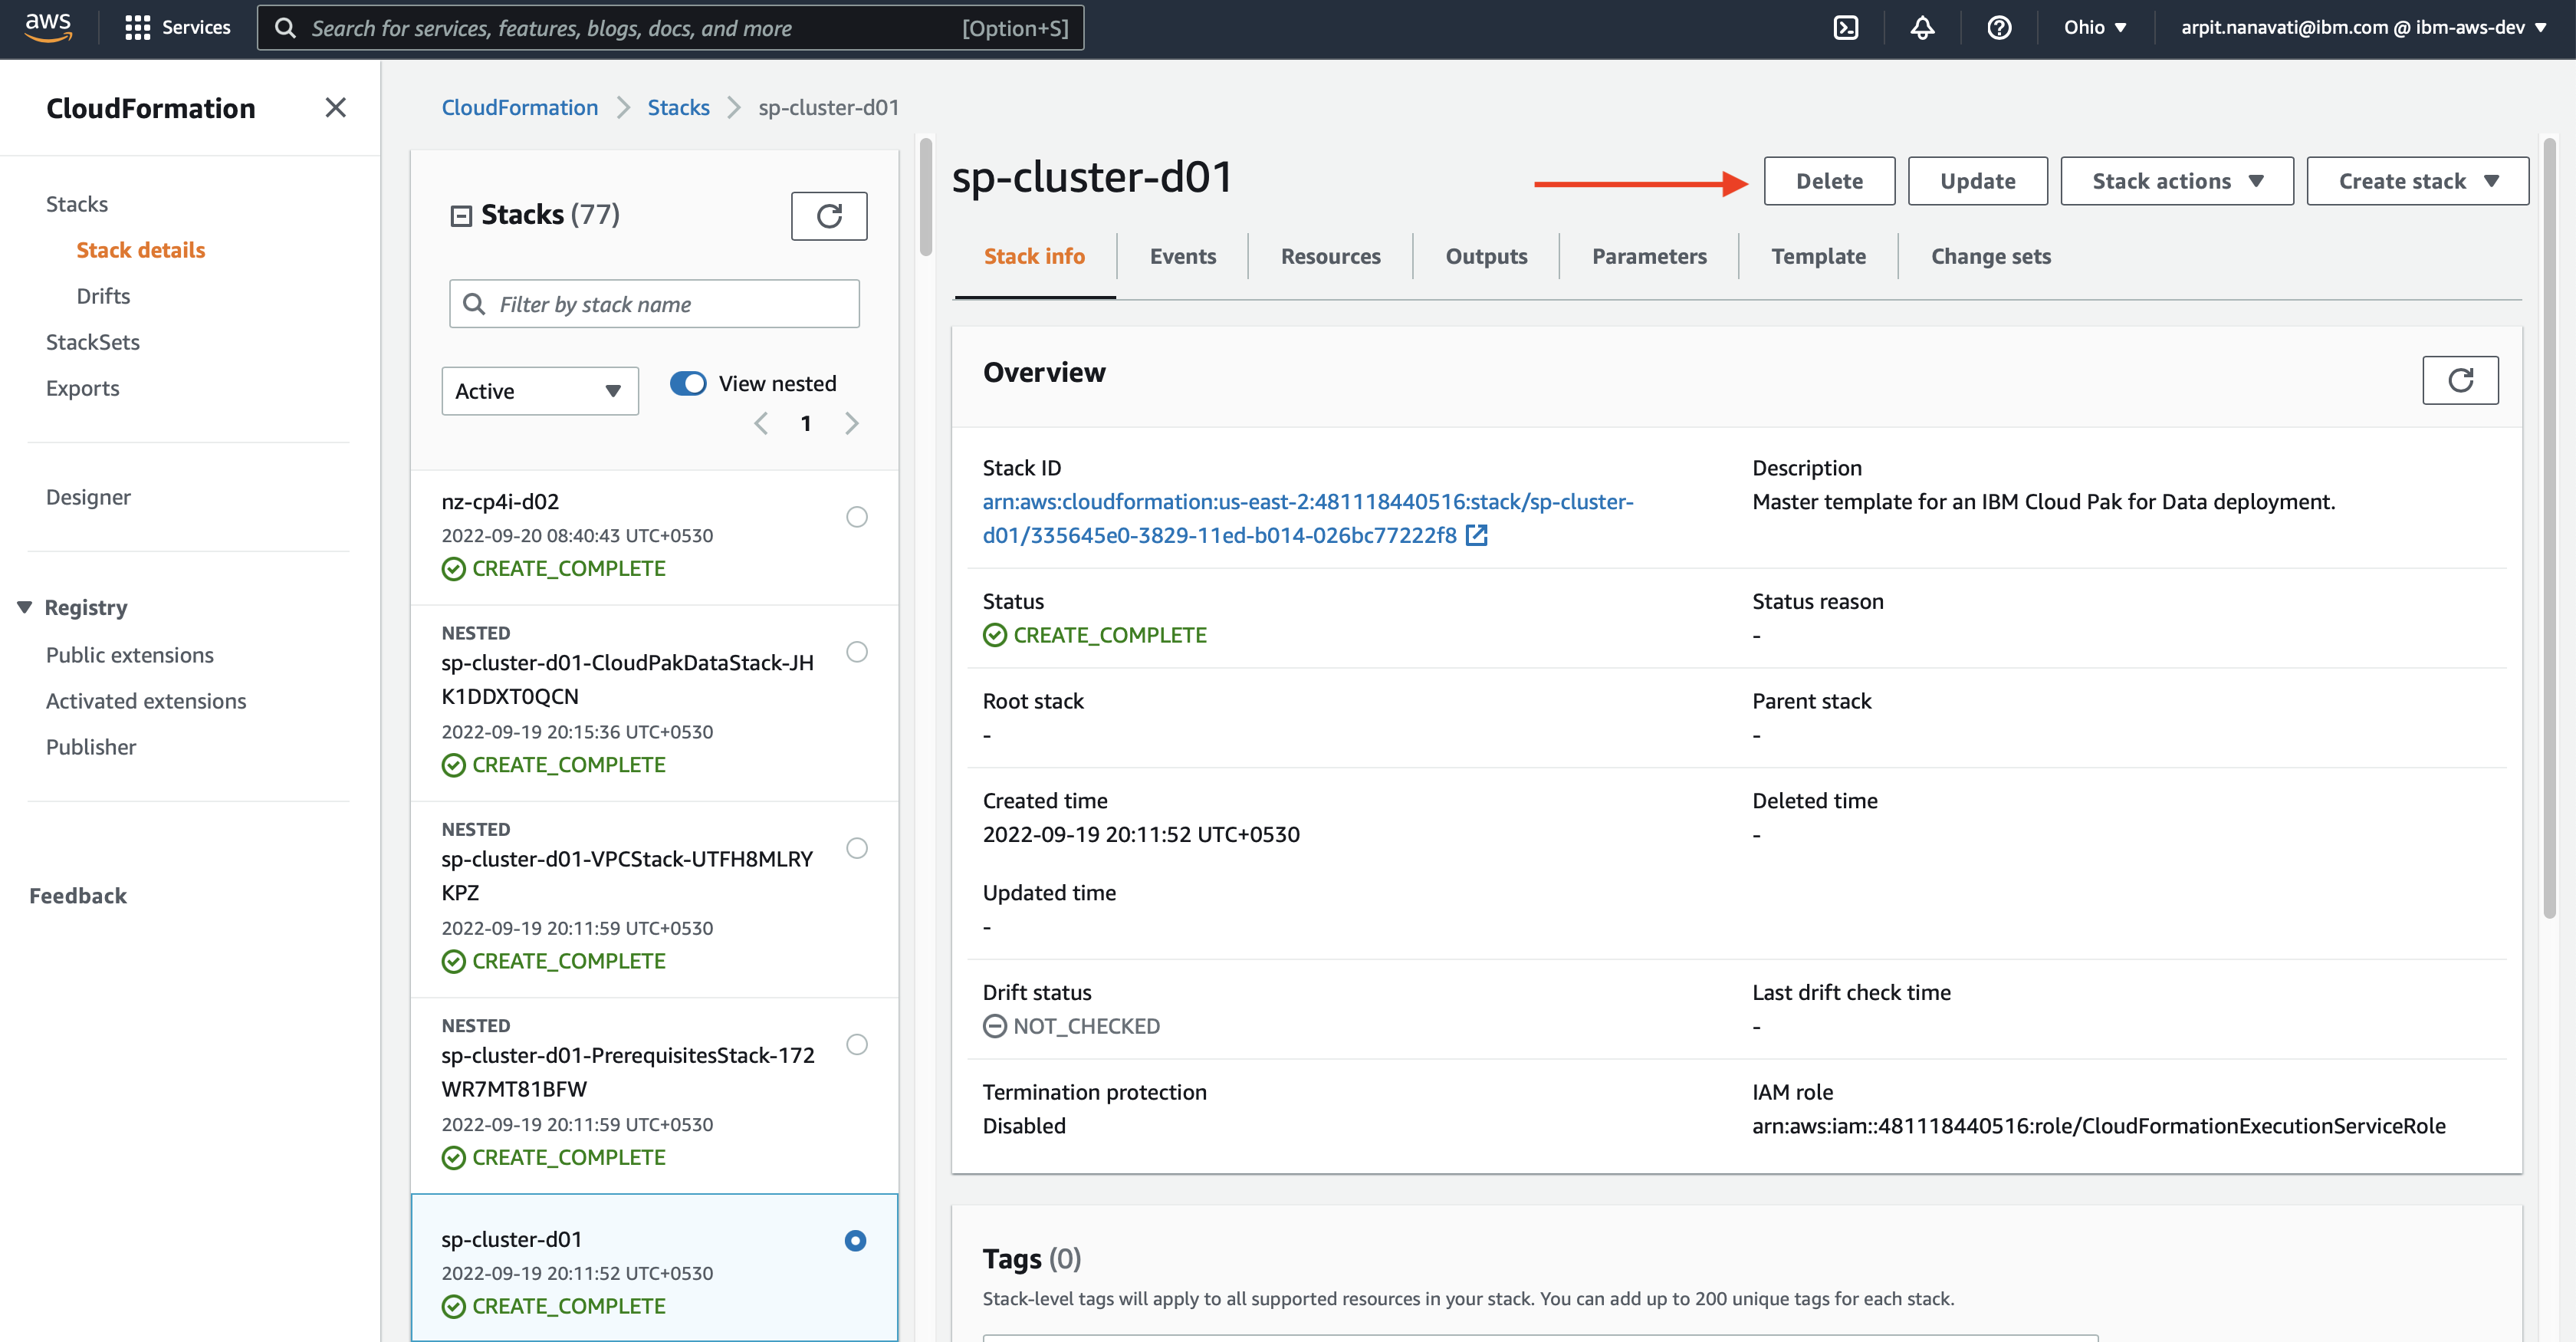Open the CloudShell terminal icon
The height and width of the screenshot is (1342, 2576).
(x=1845, y=28)
